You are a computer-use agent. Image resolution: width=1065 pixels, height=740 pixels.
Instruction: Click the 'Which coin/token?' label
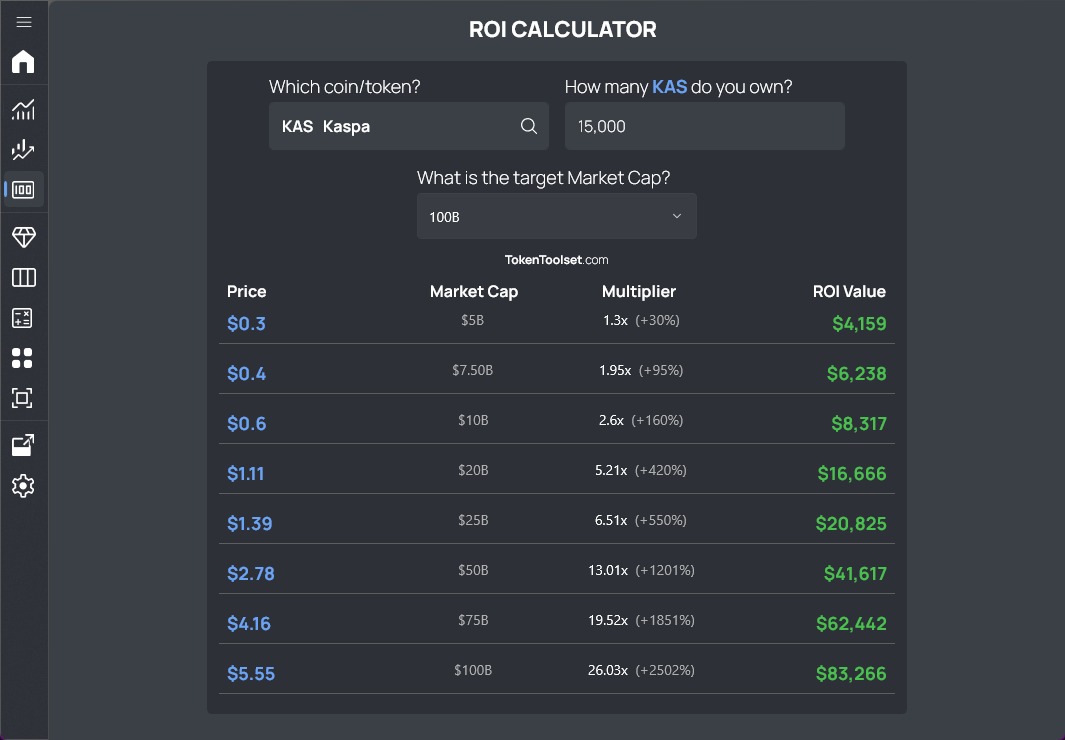click(344, 87)
